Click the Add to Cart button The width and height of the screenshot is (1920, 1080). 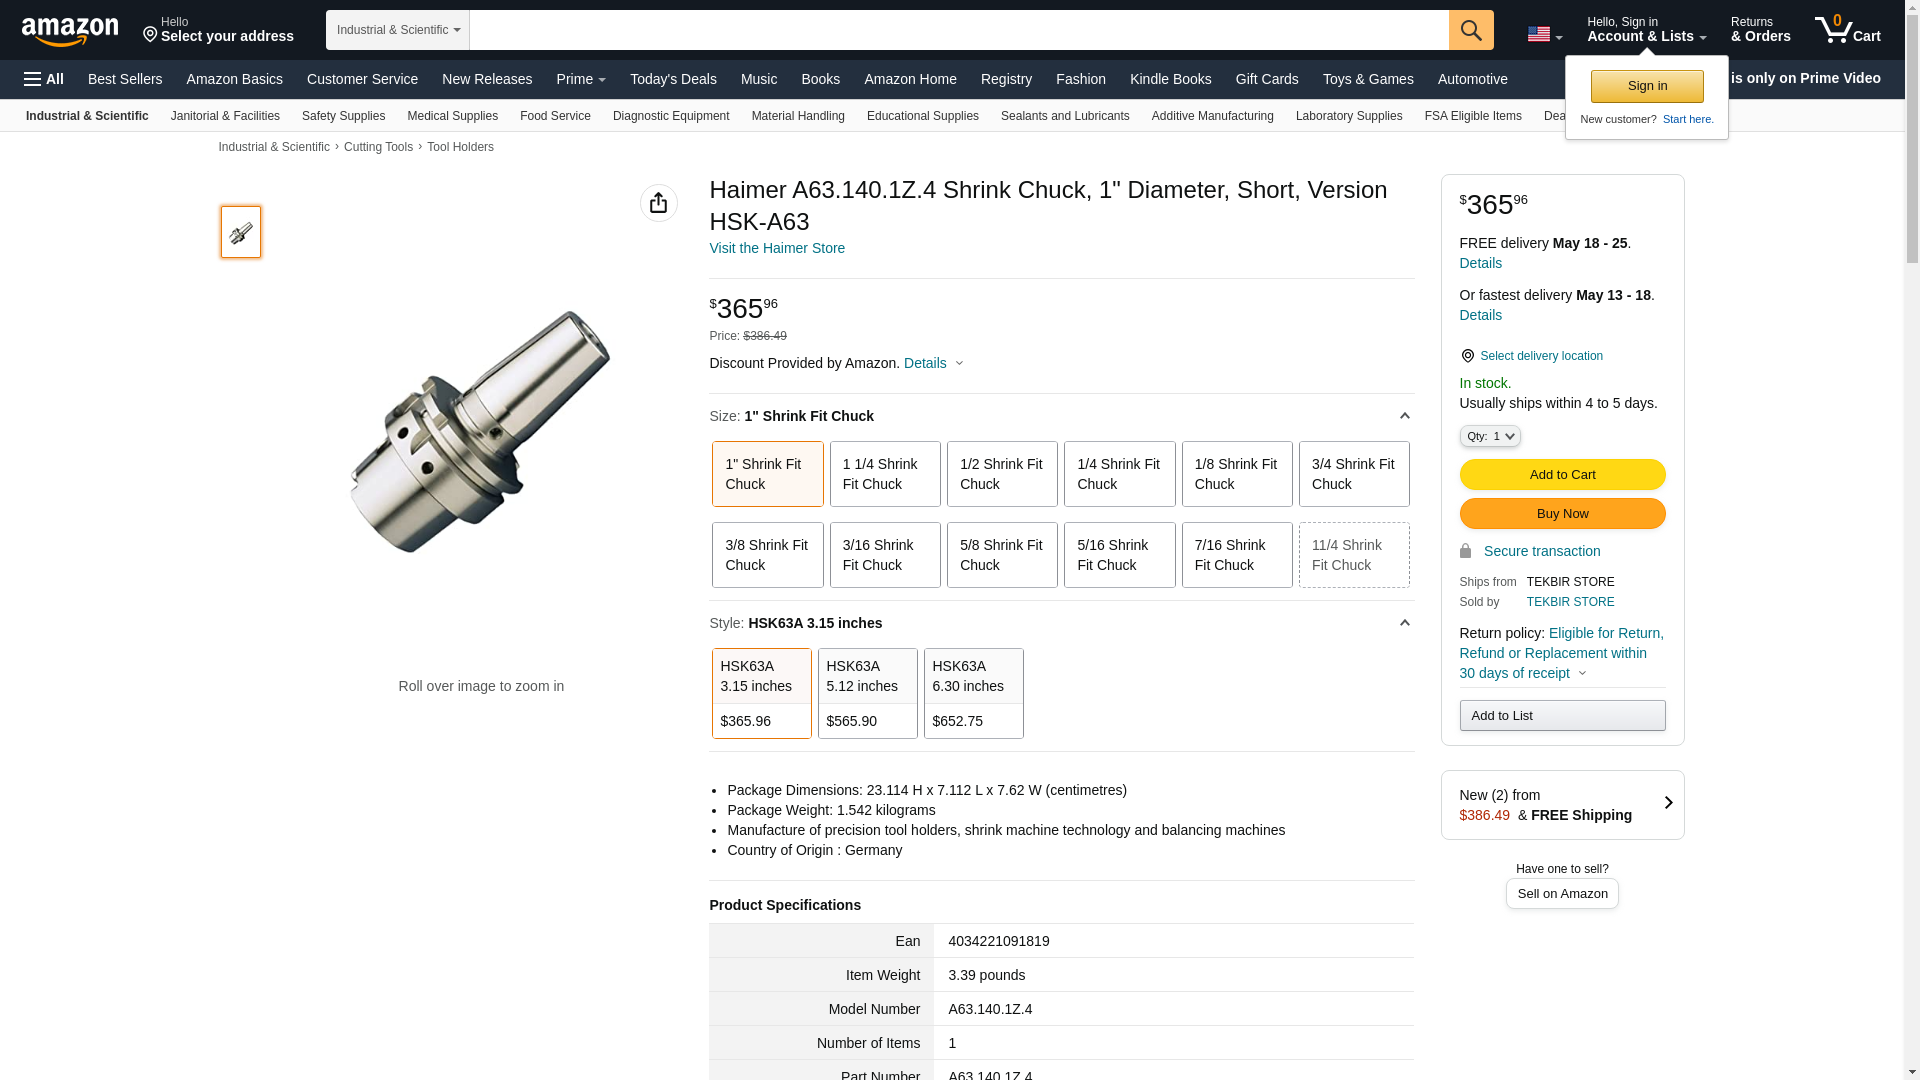[1561, 475]
